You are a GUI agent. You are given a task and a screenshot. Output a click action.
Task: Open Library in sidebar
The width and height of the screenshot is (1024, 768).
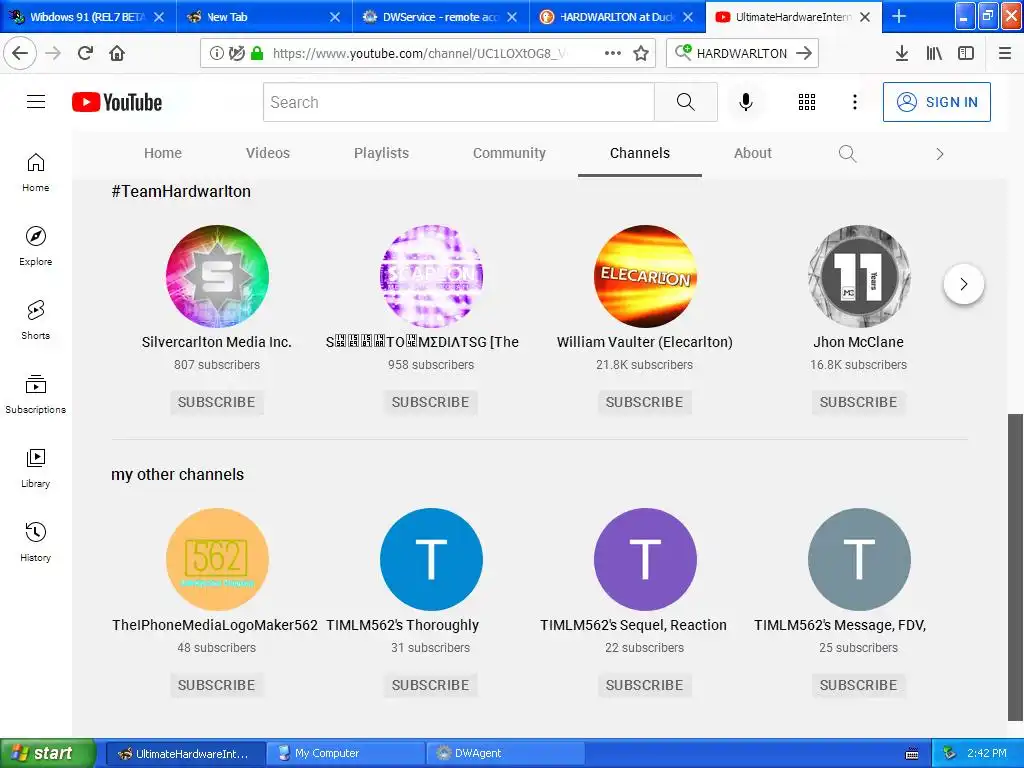36,468
